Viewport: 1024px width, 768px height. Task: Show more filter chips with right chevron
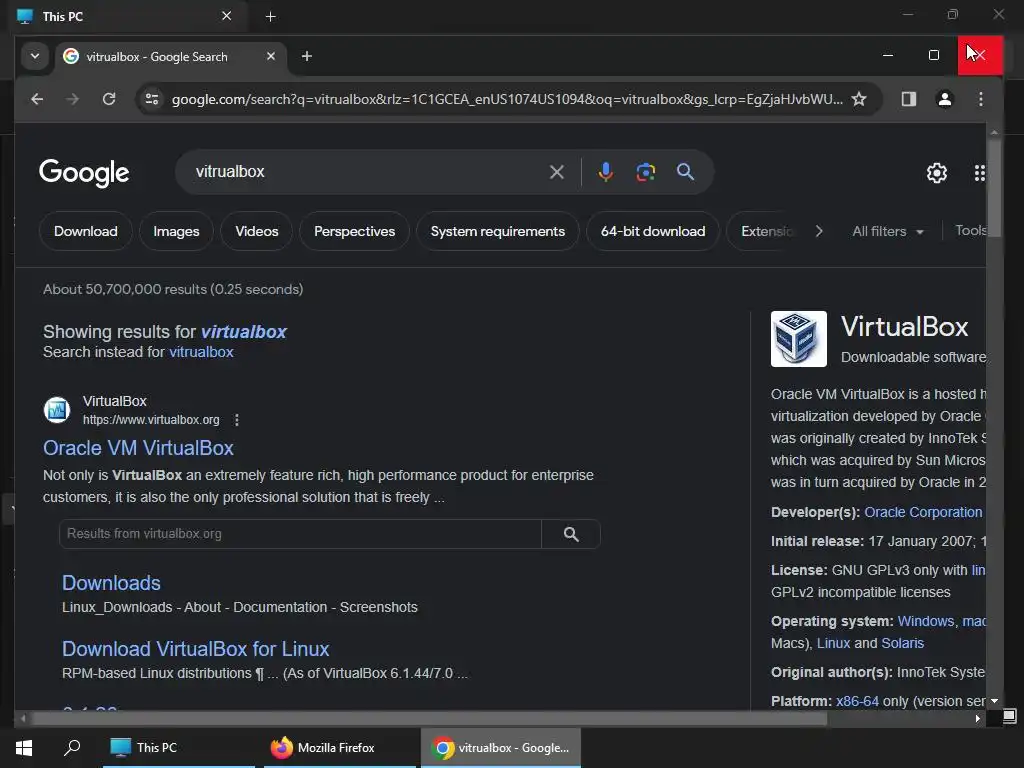point(819,231)
